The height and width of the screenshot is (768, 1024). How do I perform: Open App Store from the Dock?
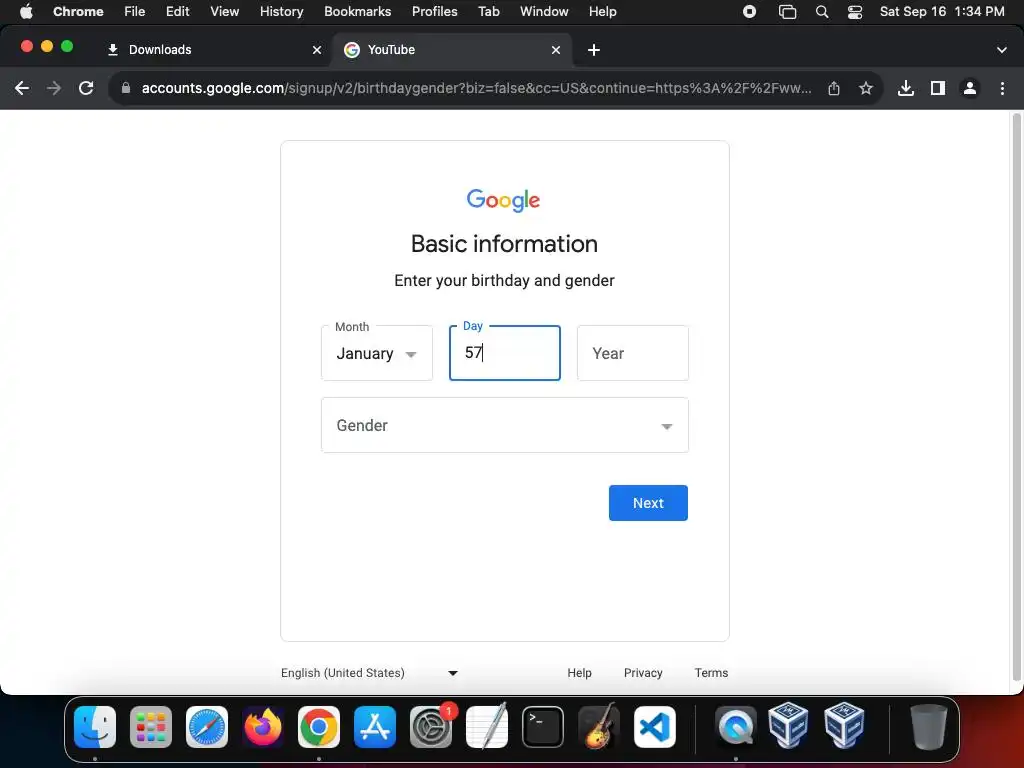click(375, 727)
